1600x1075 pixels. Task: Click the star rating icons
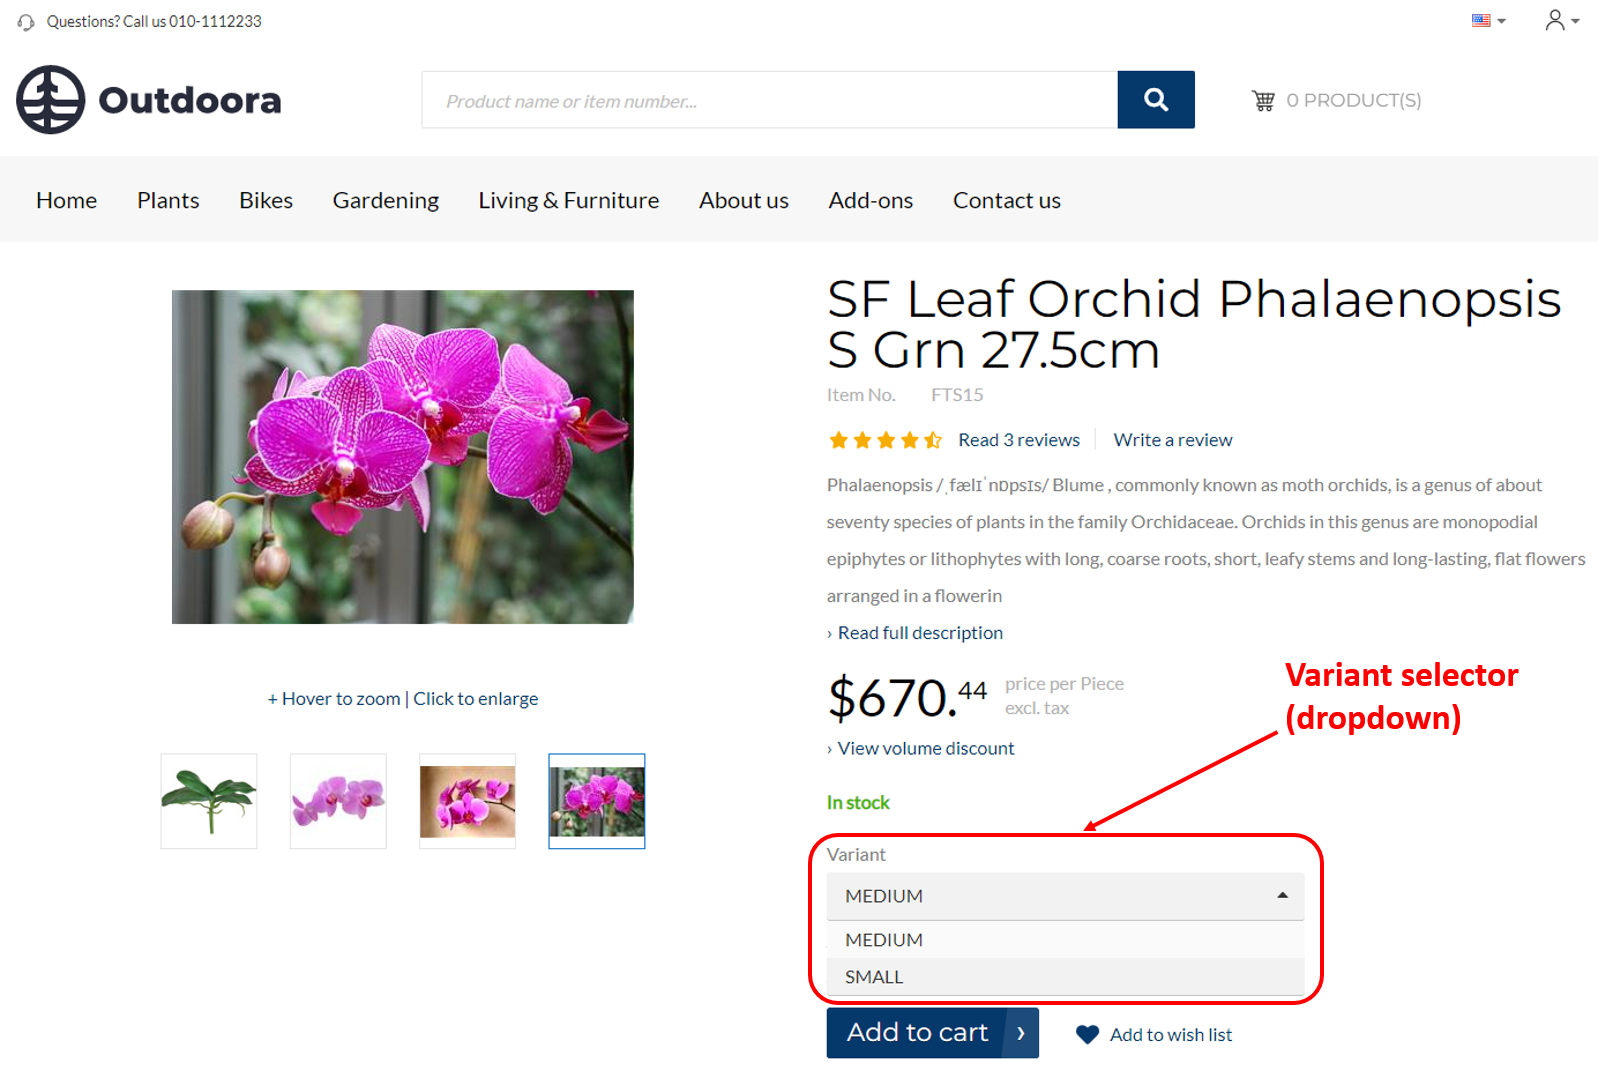click(884, 440)
